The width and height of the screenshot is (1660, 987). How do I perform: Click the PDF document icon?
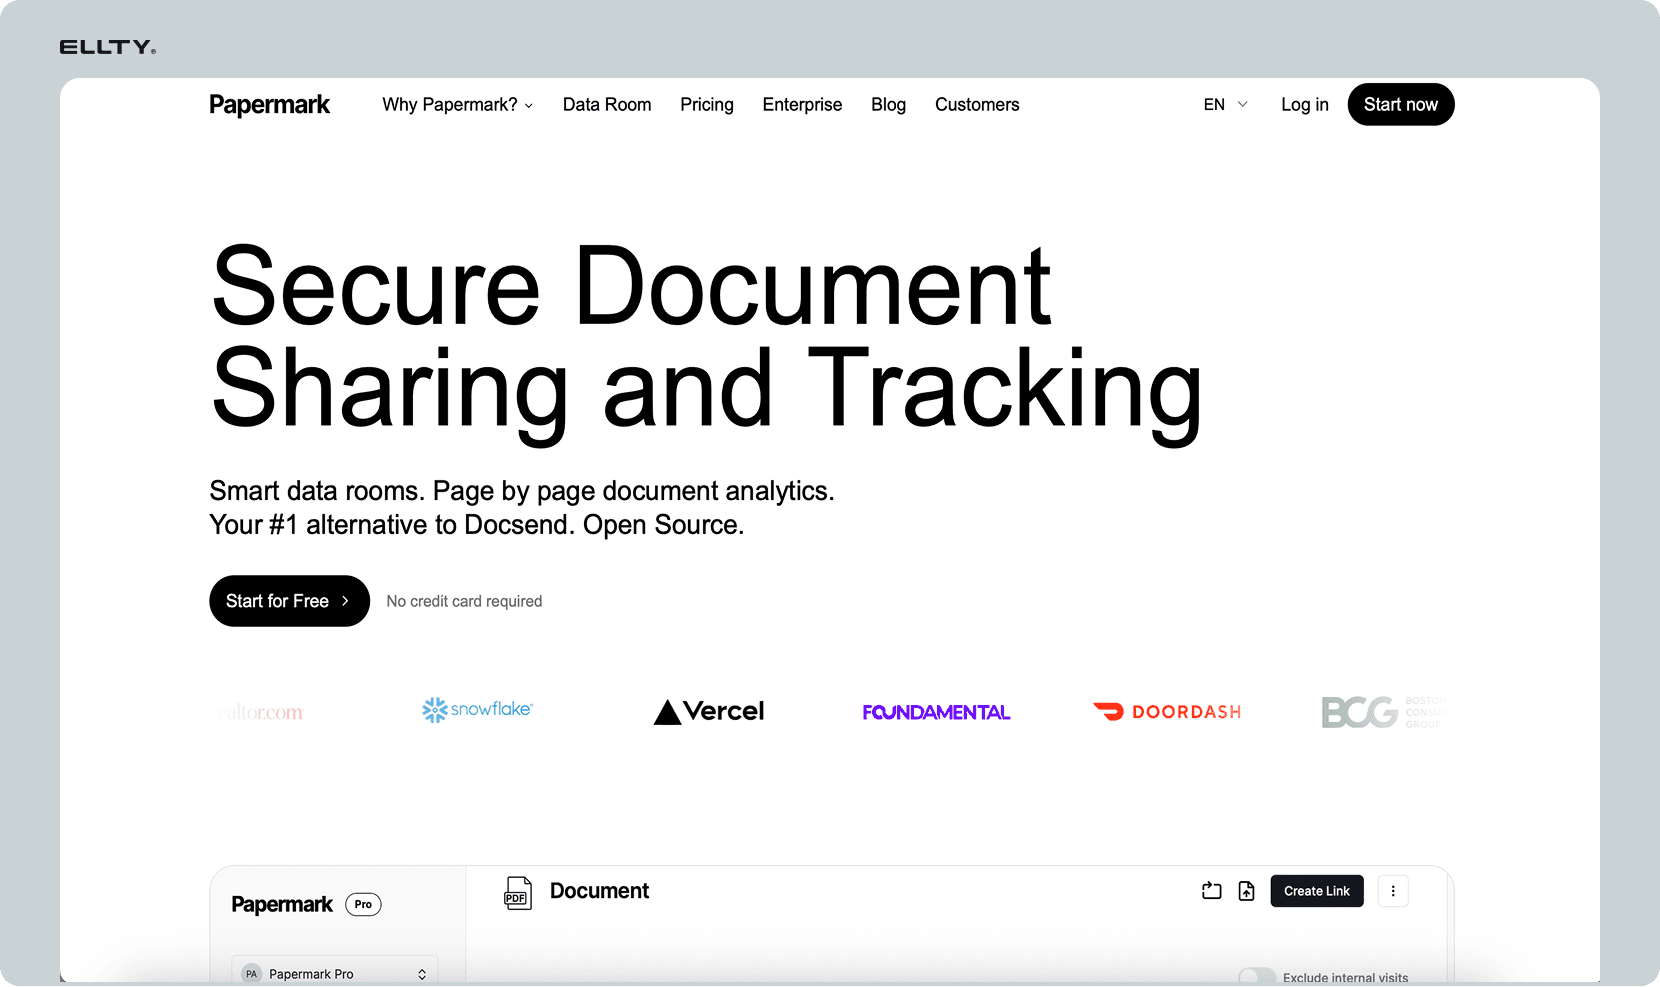pyautogui.click(x=518, y=893)
